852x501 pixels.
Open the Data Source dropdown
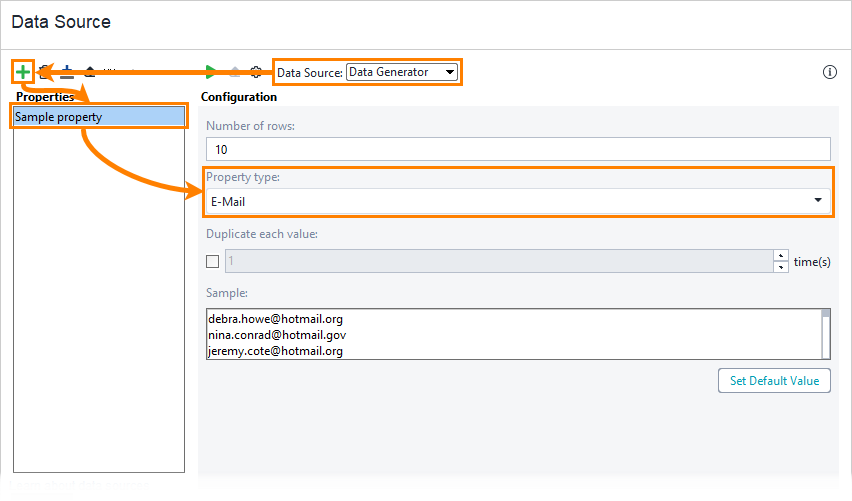(402, 72)
